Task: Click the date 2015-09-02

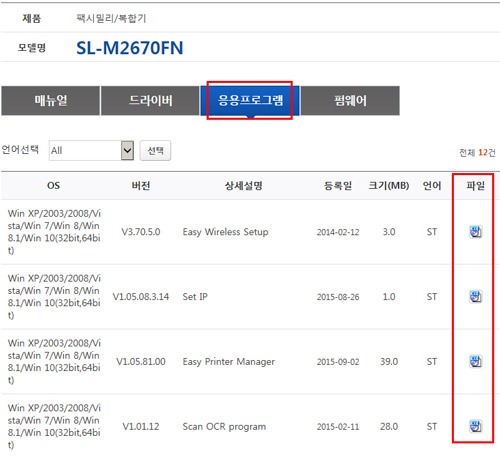Action: click(x=338, y=362)
